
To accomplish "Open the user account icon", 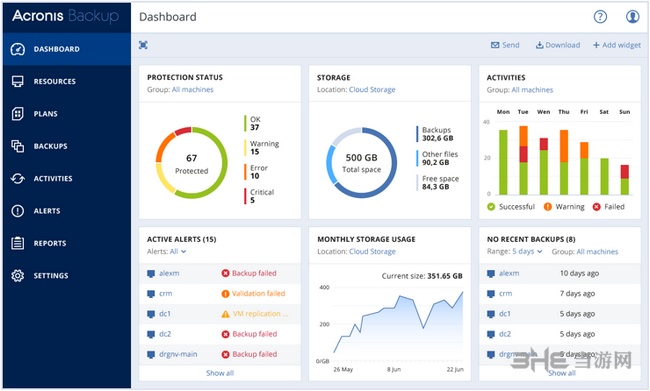I will click(x=632, y=17).
